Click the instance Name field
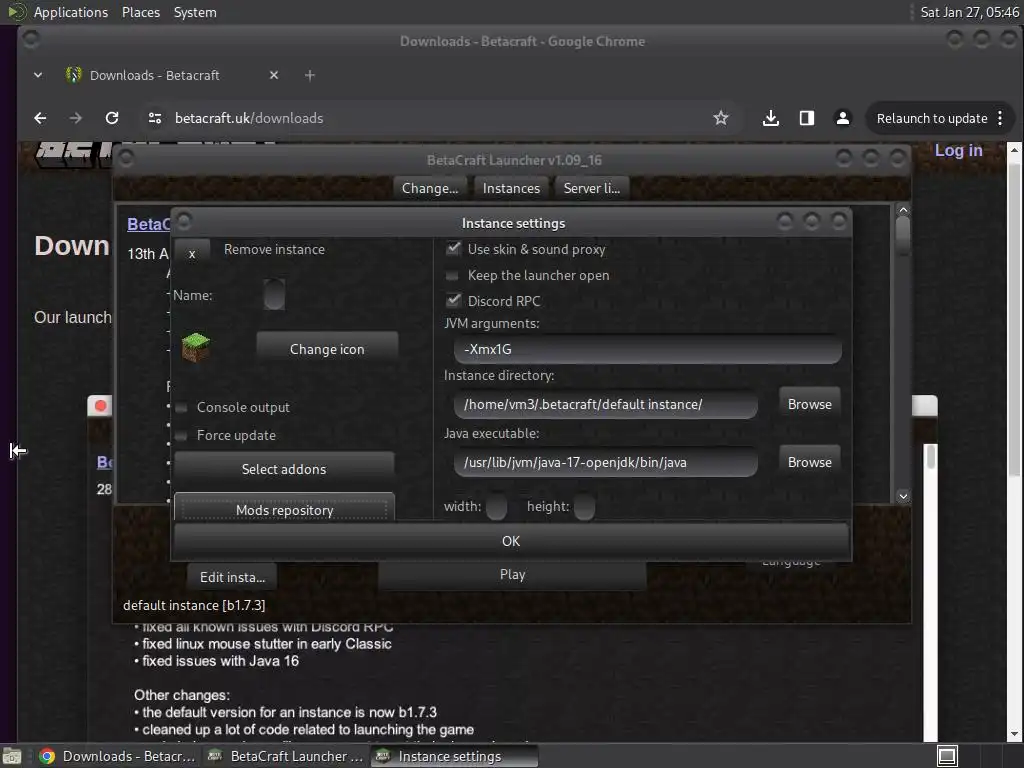 [x=274, y=295]
